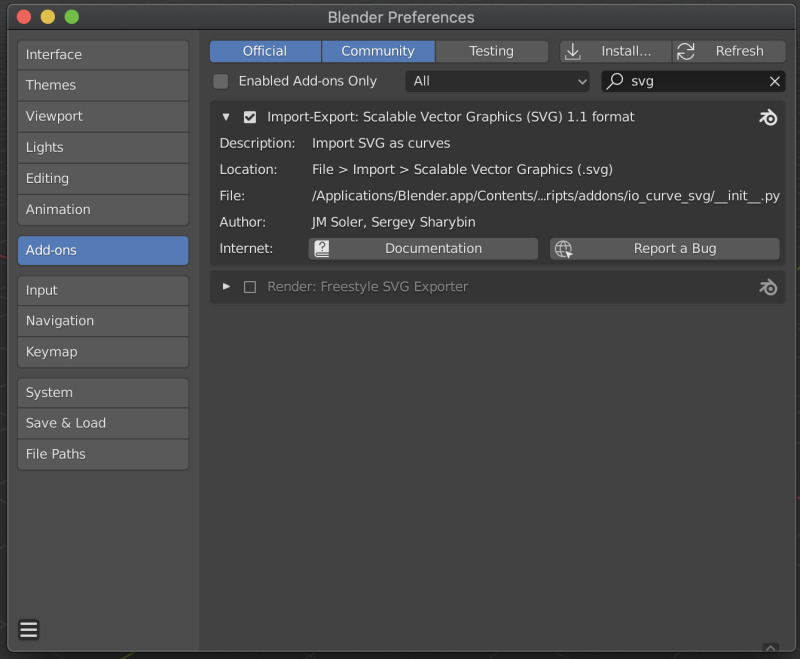800x659 pixels.
Task: Click the io_curve_svg file path text
Action: click(x=545, y=196)
